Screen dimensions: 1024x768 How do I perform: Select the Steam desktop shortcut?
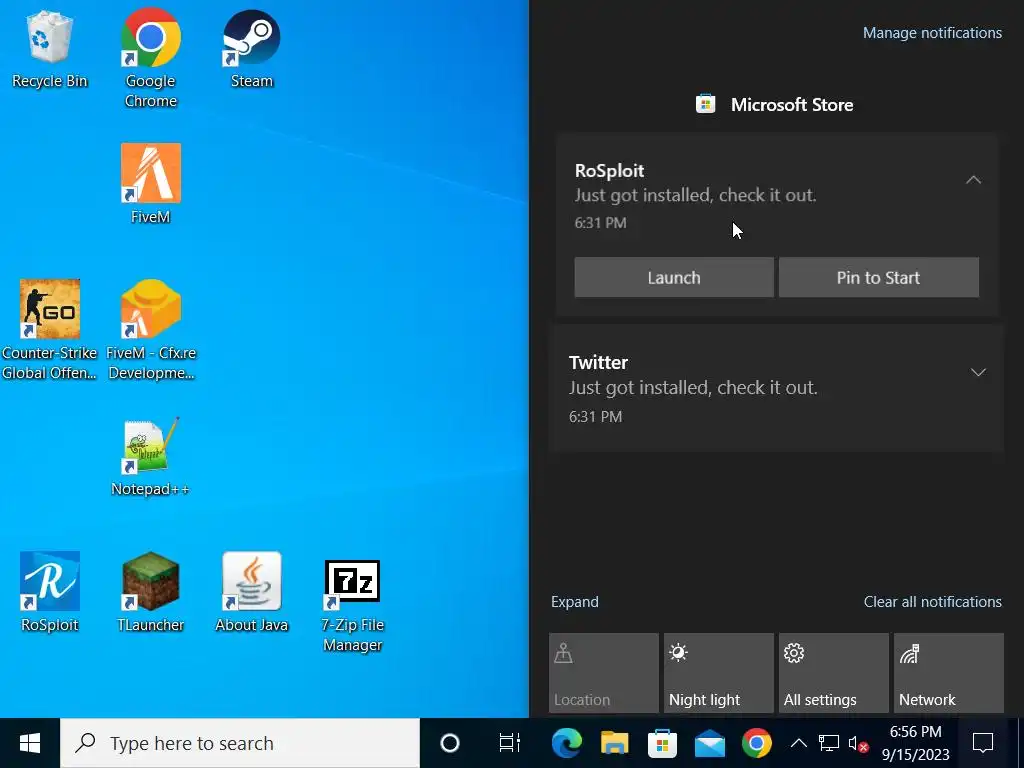click(251, 50)
